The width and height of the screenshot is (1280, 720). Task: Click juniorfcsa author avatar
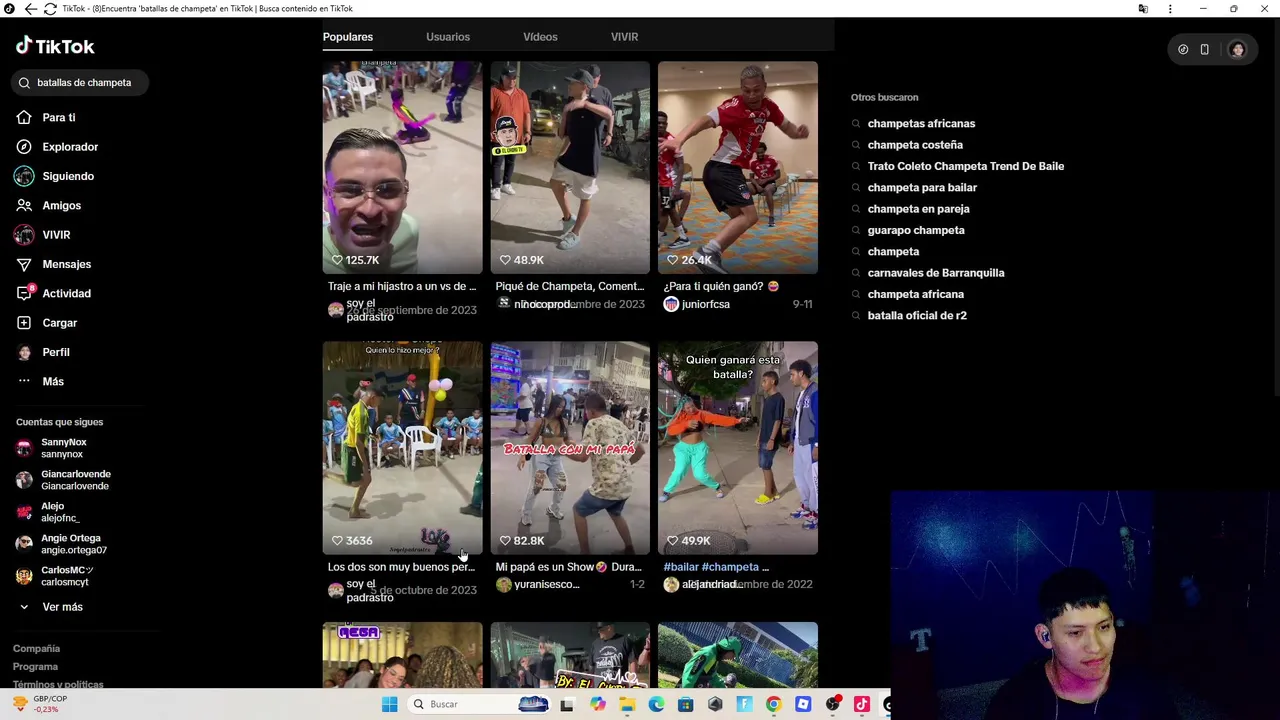coord(671,304)
